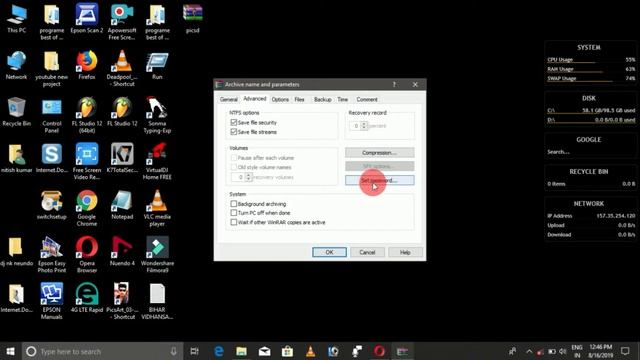Uncheck Save file security option

pos(233,122)
